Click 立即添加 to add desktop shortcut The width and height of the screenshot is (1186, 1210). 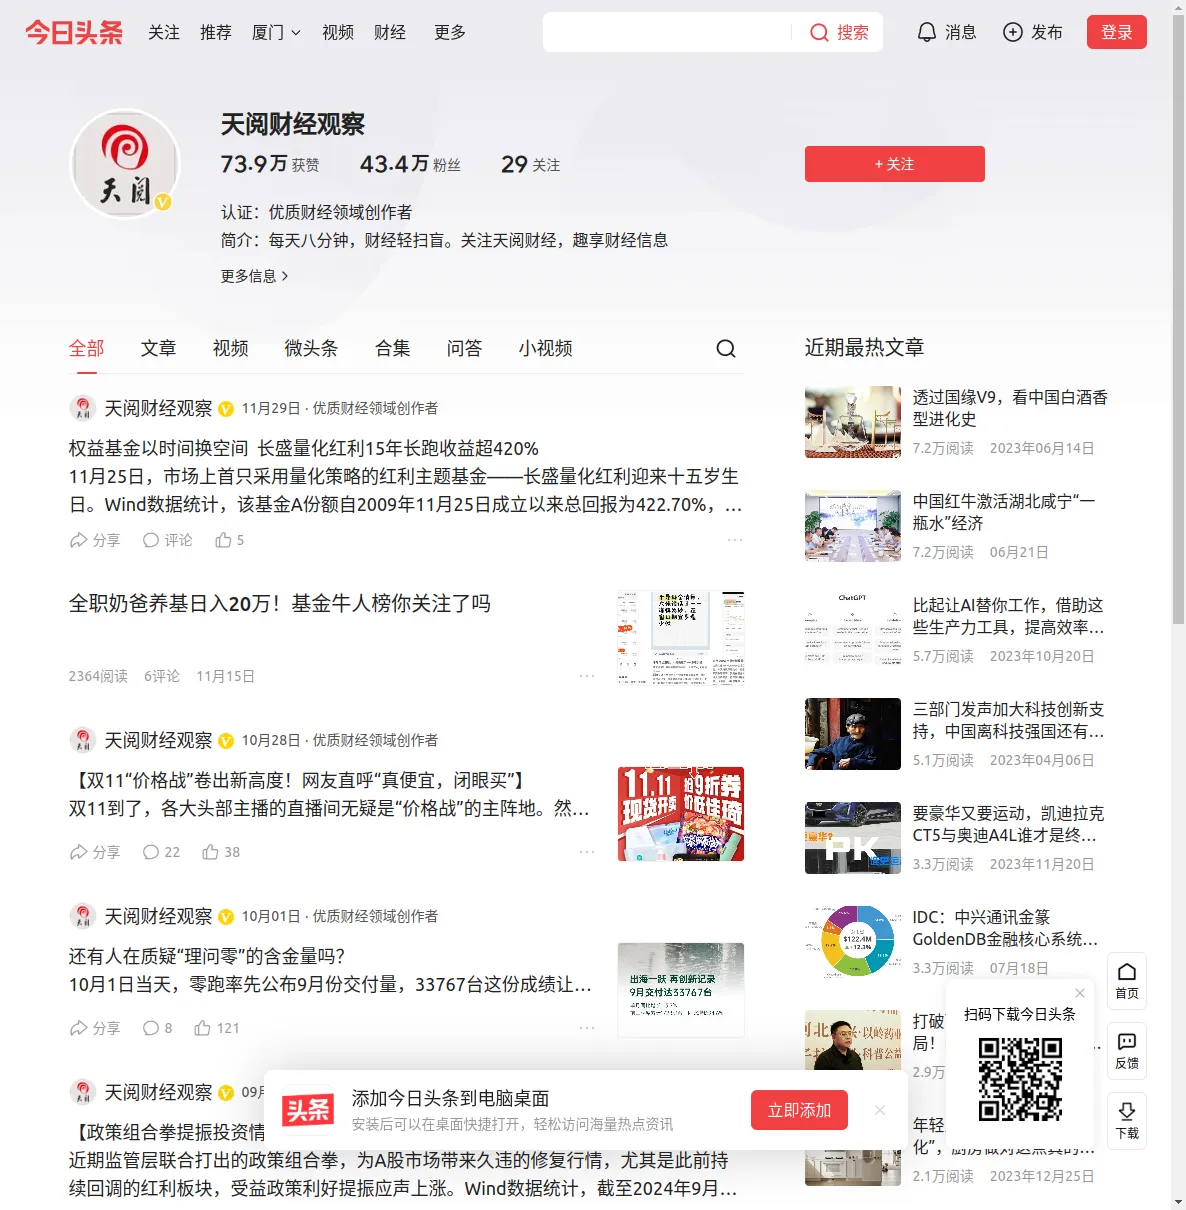click(800, 1110)
